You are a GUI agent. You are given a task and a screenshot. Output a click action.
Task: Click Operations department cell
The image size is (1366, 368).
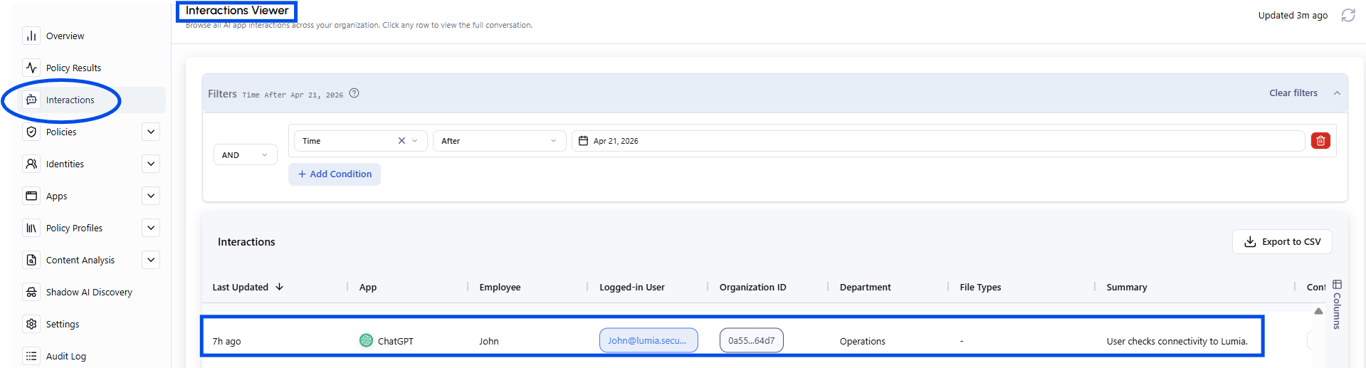[x=863, y=341]
